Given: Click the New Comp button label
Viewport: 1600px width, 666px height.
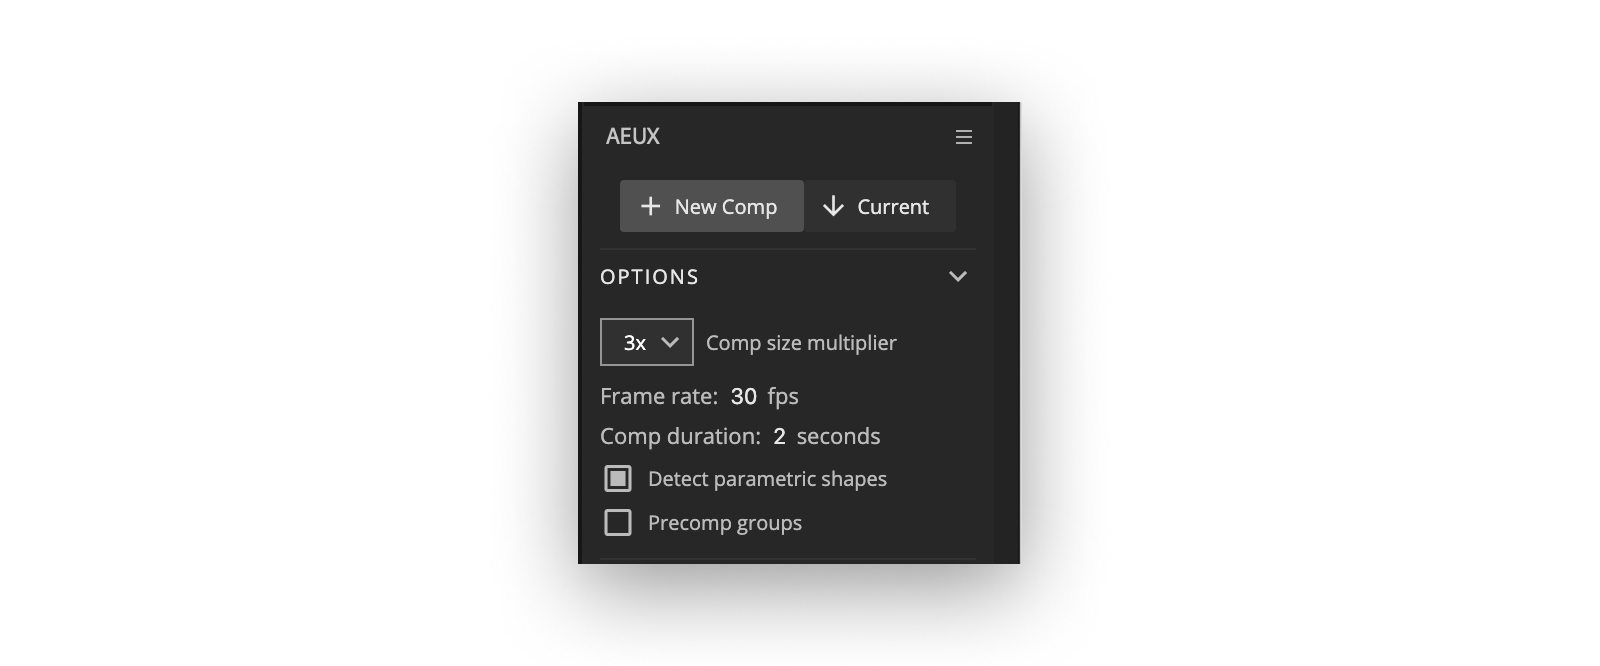Looking at the screenshot, I should pos(725,207).
